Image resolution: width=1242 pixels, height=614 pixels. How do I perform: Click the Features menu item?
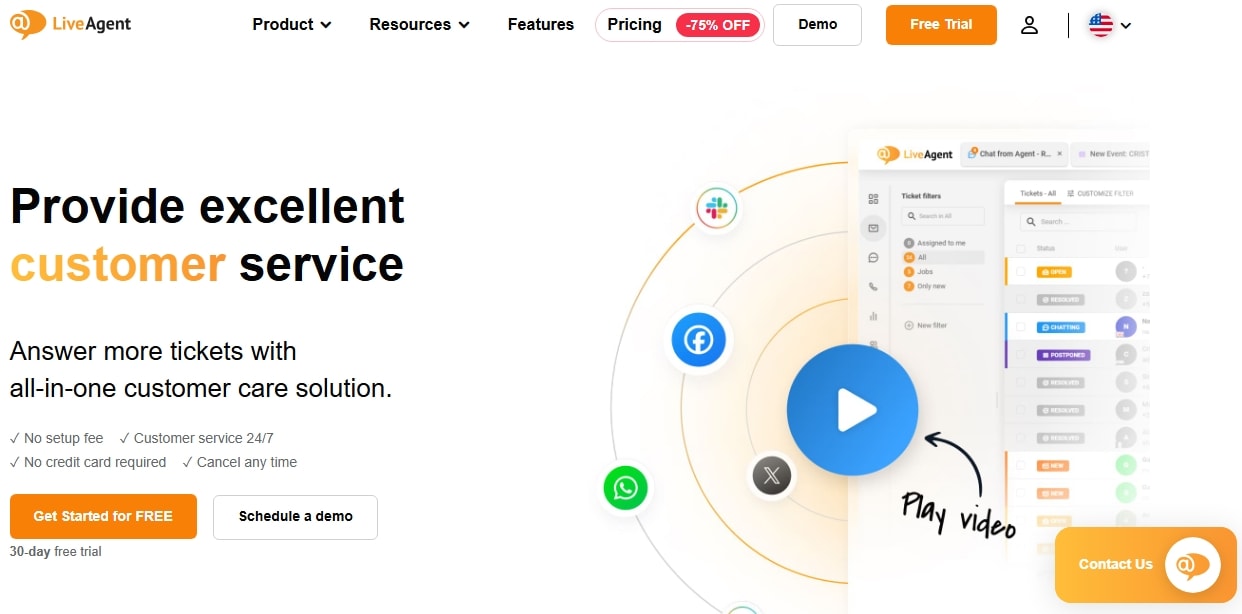540,24
